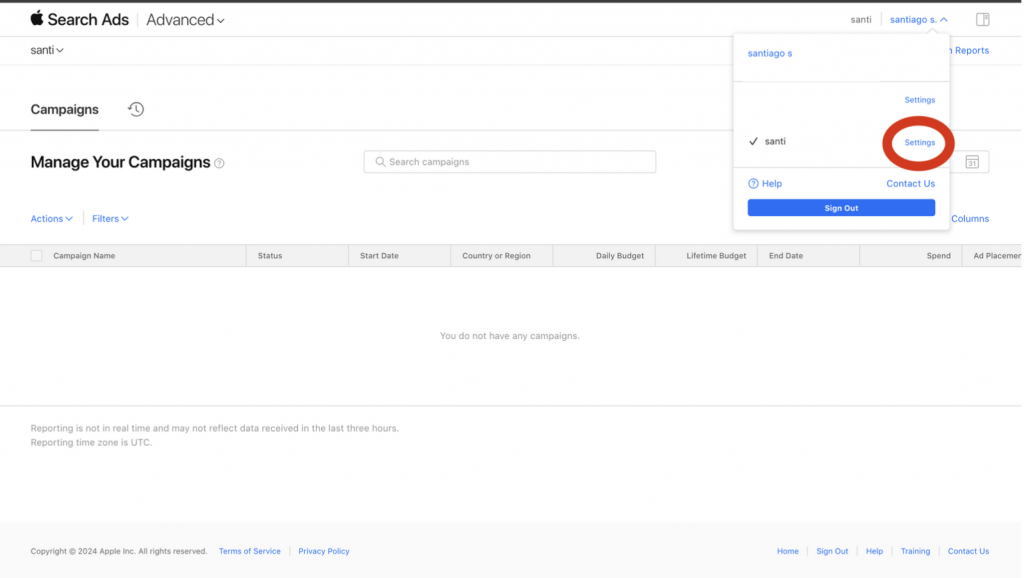This screenshot has width=1024, height=578.
Task: Click 'You do not have any campaigns' text
Action: (x=509, y=336)
